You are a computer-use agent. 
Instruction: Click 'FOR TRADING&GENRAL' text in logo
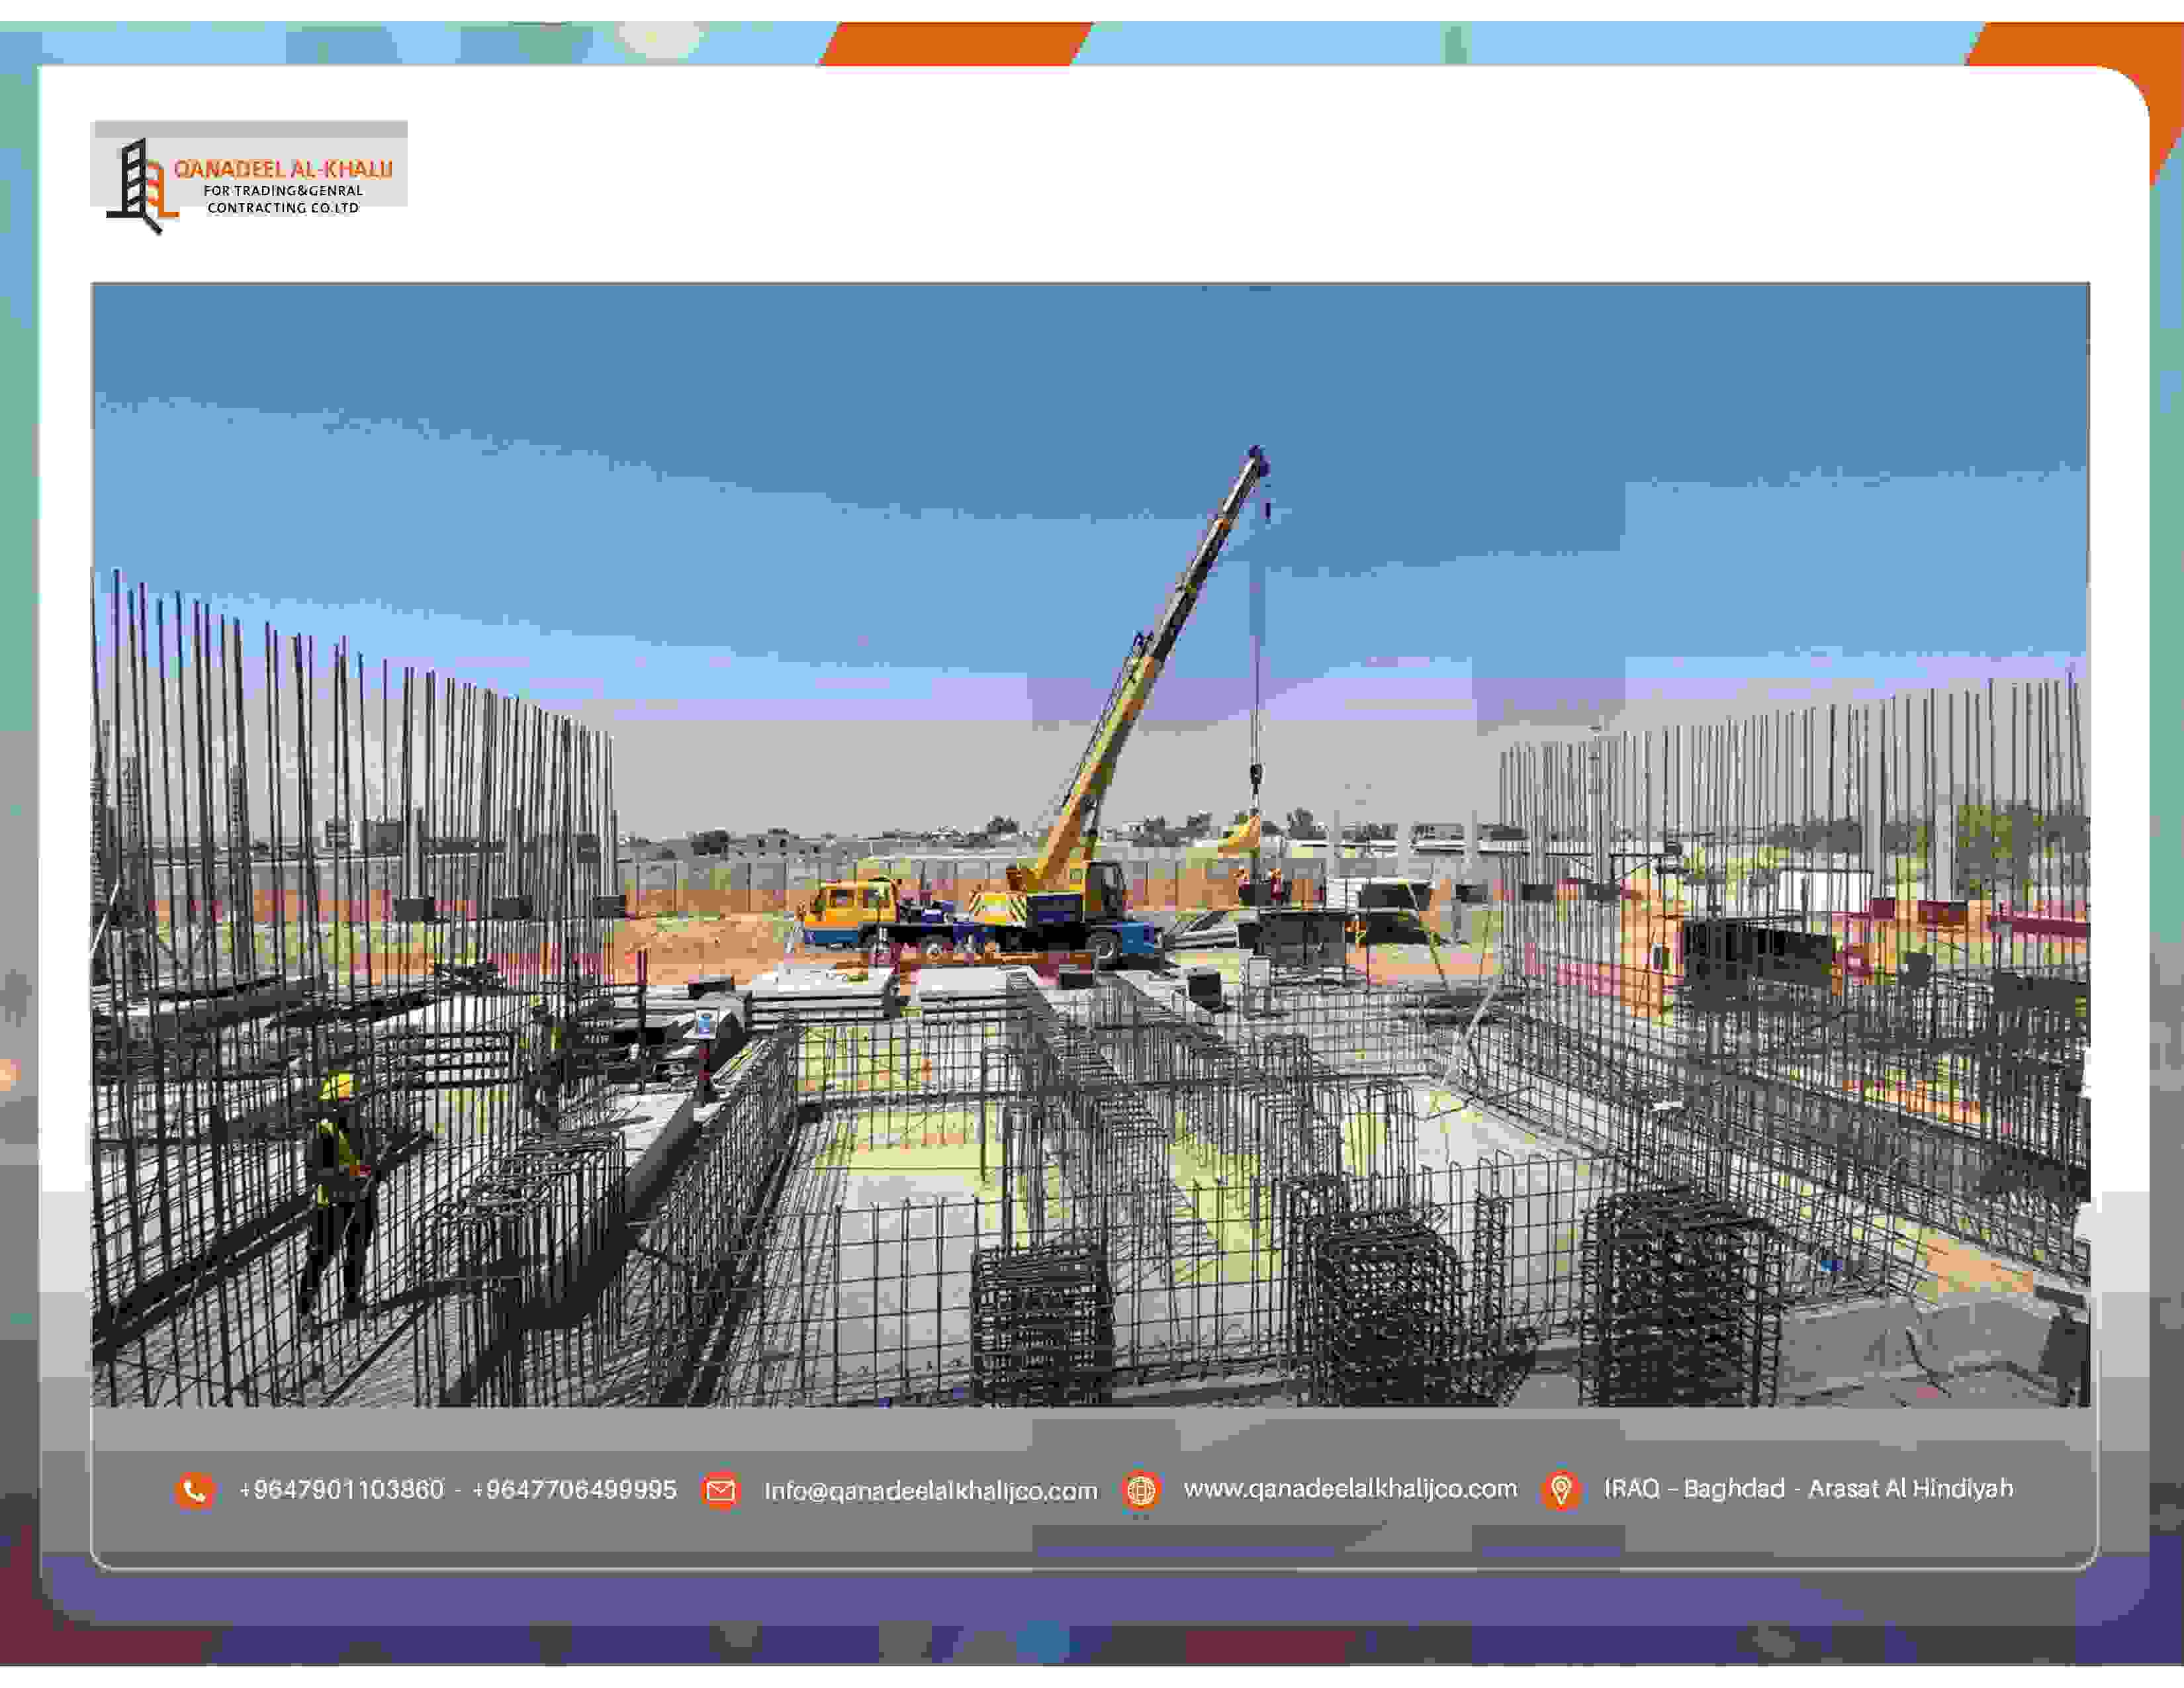(283, 191)
